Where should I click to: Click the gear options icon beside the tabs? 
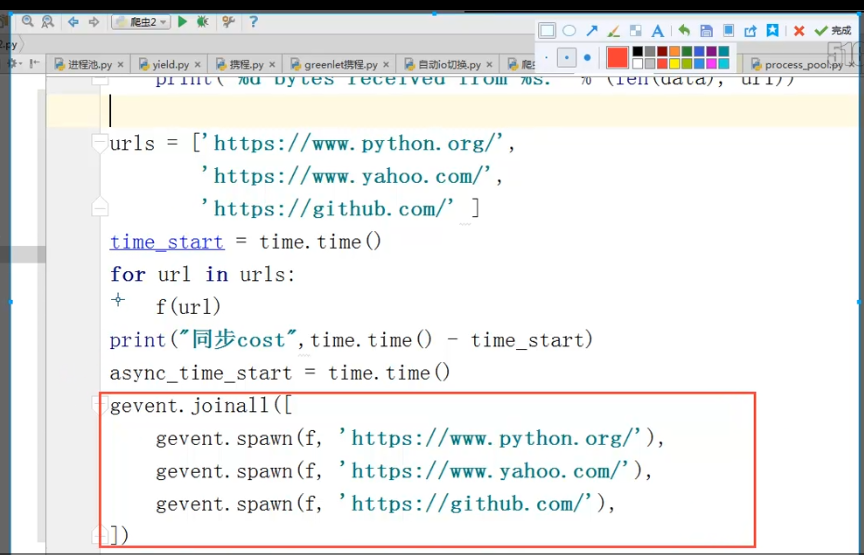pyautogui.click(x=14, y=63)
